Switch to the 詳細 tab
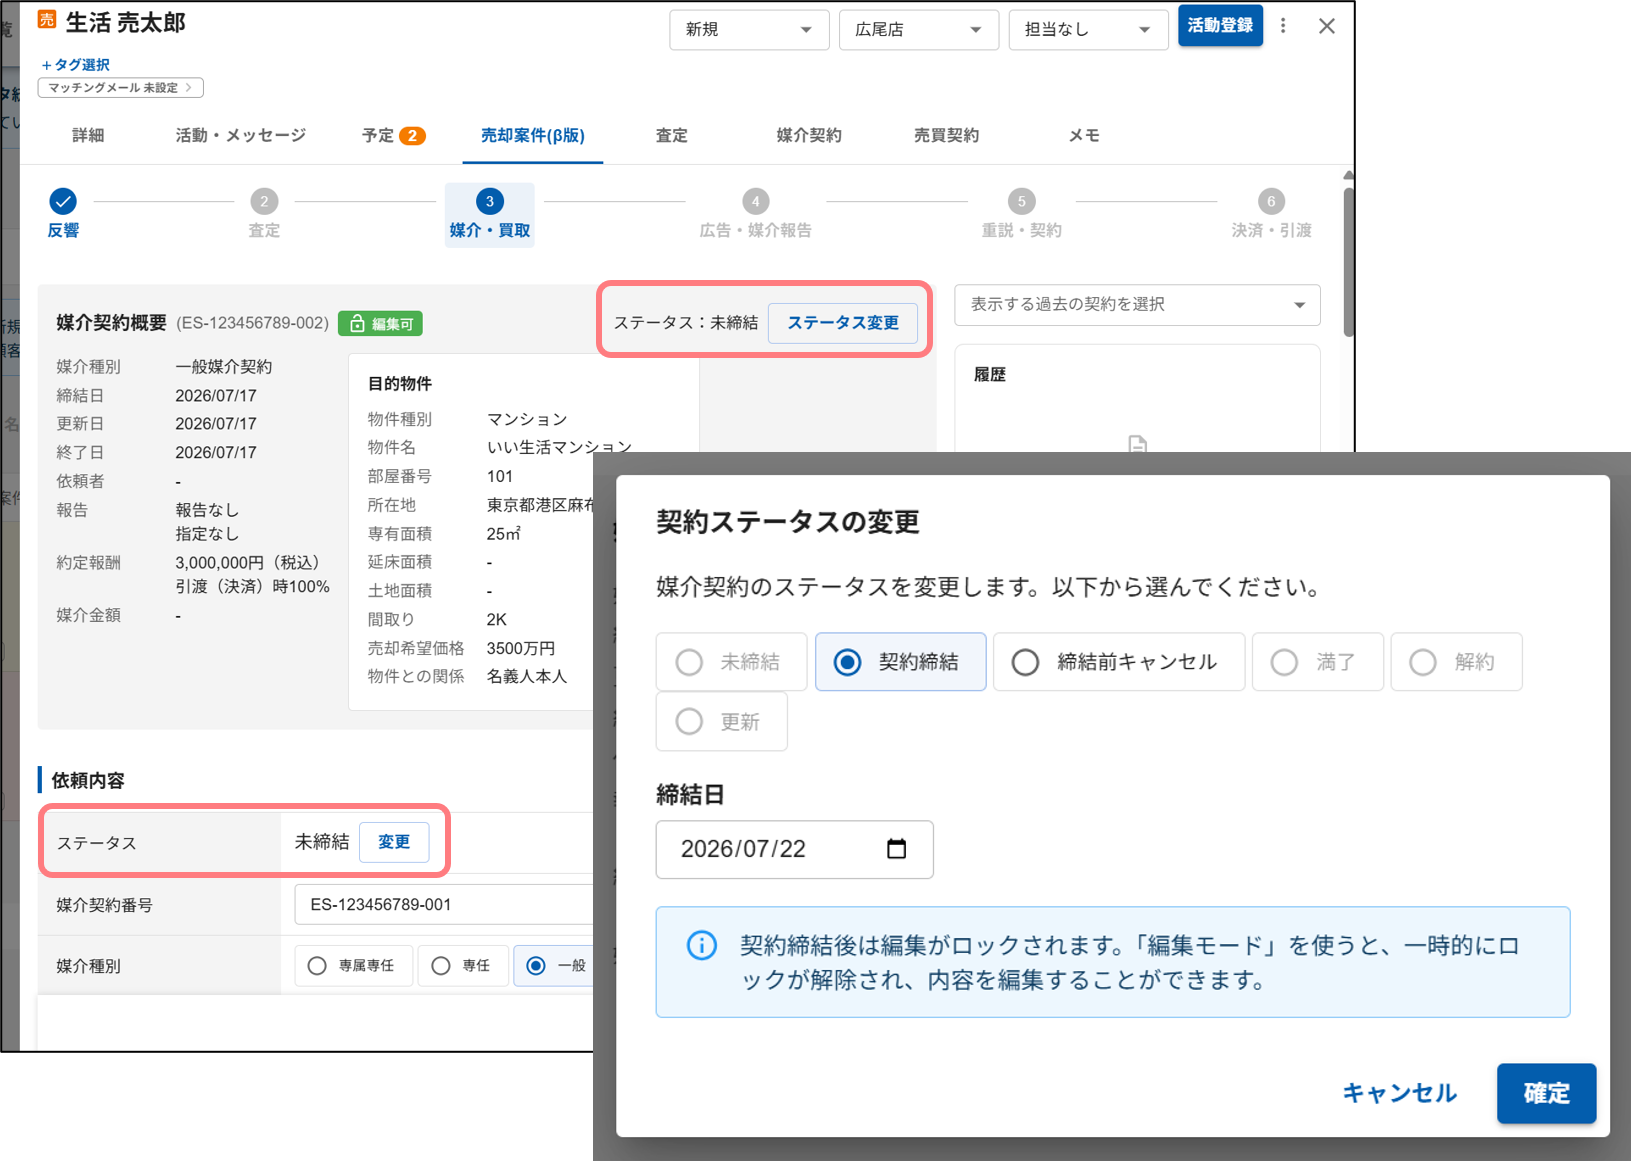This screenshot has height=1161, width=1631. [88, 136]
